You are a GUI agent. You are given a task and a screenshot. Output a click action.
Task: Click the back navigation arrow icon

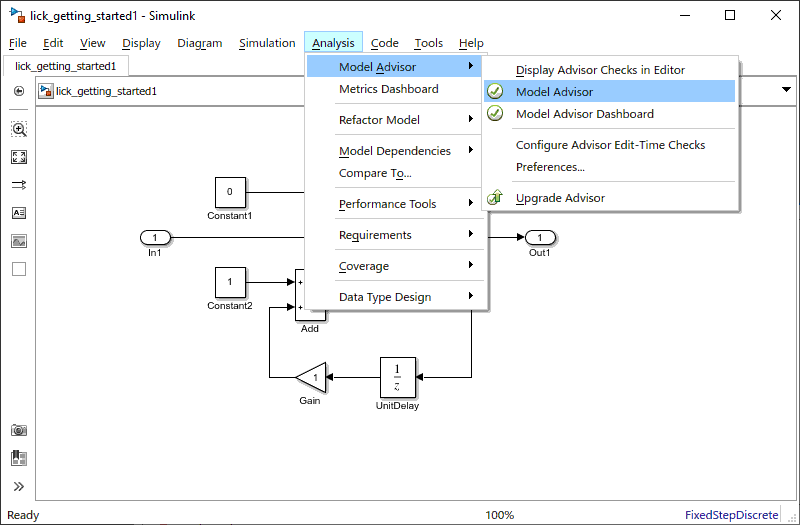(19, 91)
